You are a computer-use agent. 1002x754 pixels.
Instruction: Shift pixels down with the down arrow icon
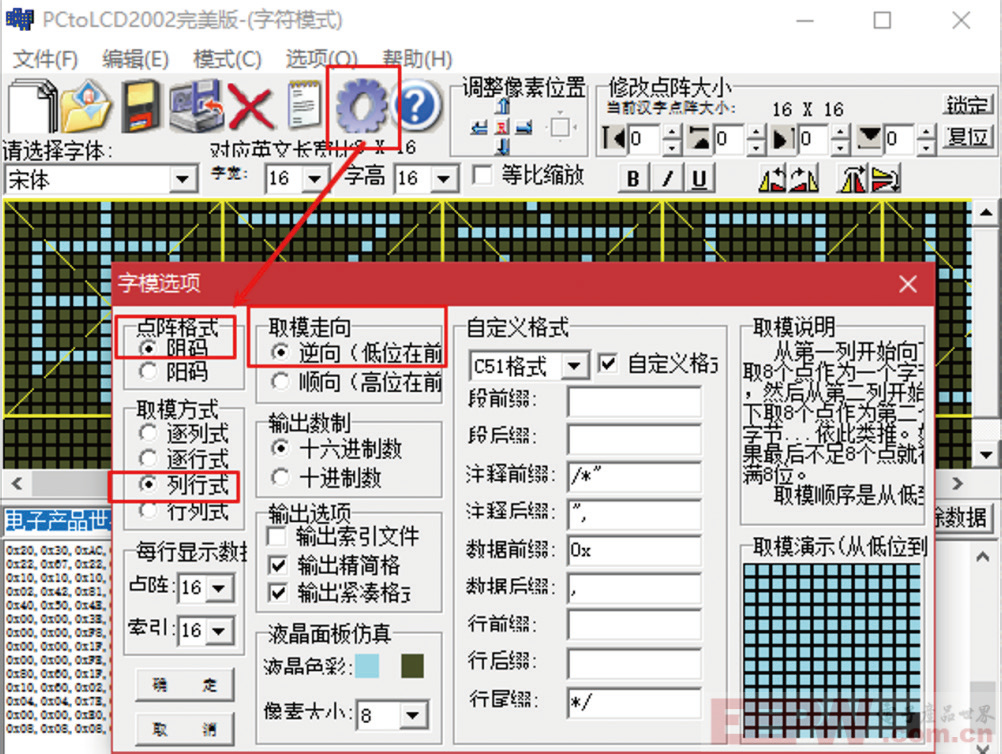(503, 147)
